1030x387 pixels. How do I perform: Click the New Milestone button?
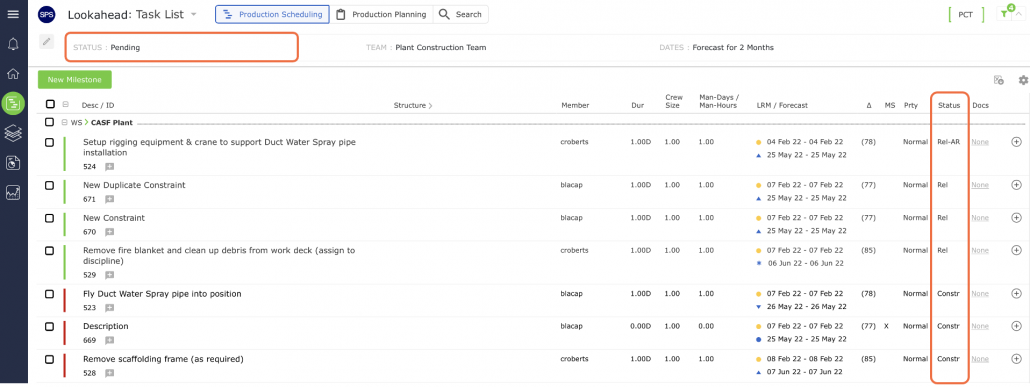[x=75, y=80]
